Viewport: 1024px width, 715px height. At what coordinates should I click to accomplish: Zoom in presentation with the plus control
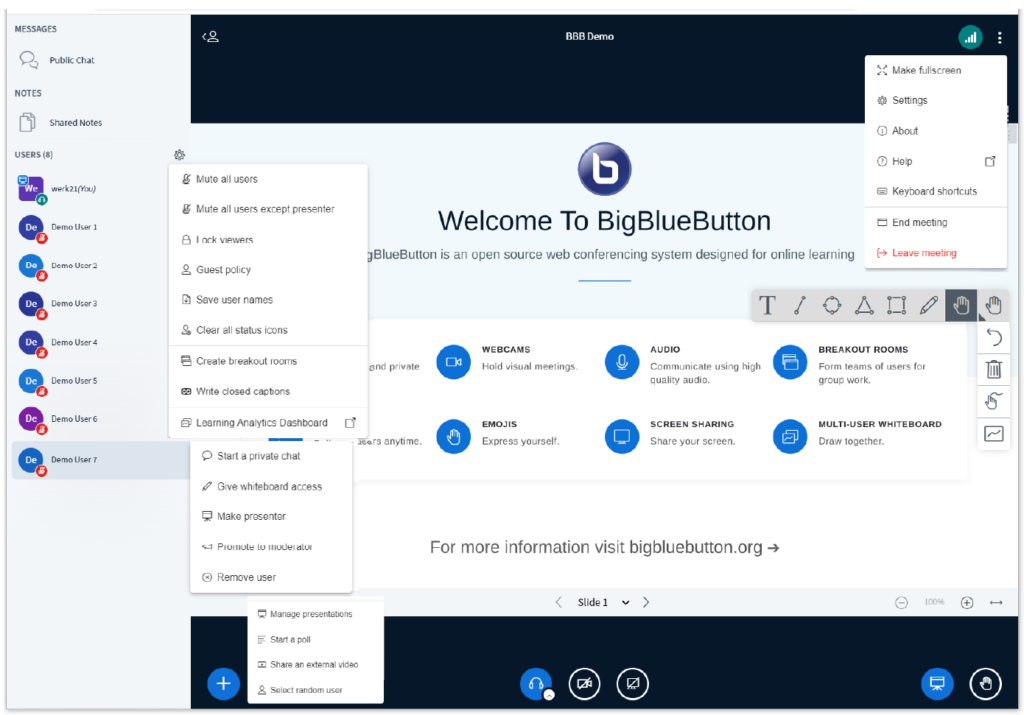(967, 602)
